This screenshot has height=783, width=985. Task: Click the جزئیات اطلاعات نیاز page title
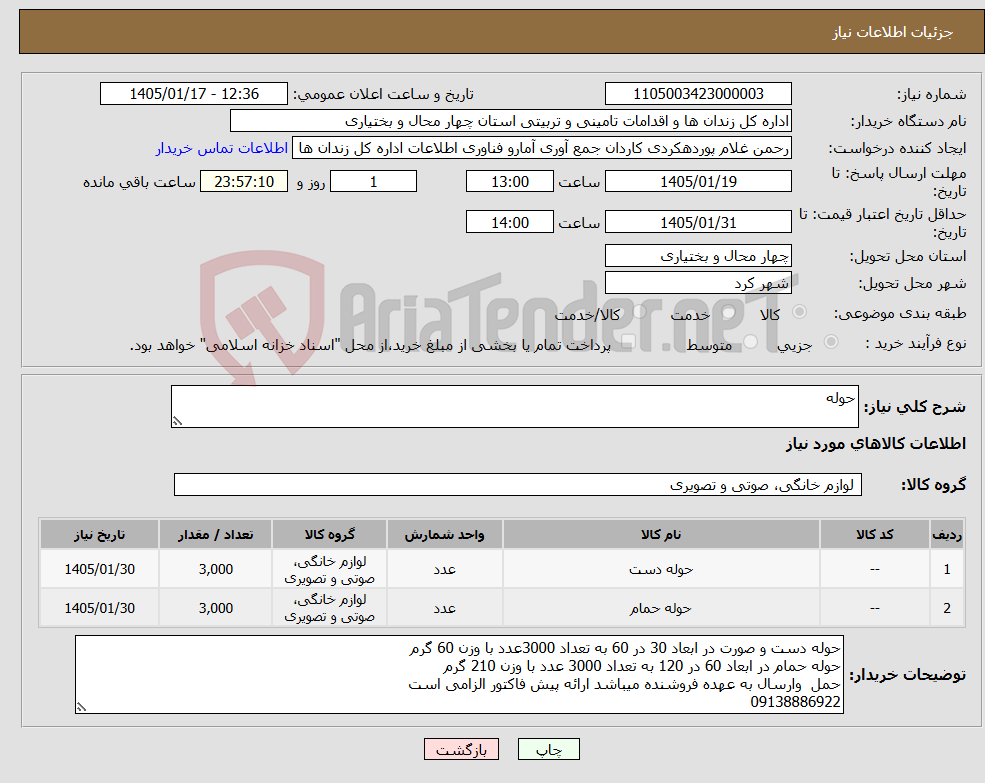pyautogui.click(x=893, y=32)
